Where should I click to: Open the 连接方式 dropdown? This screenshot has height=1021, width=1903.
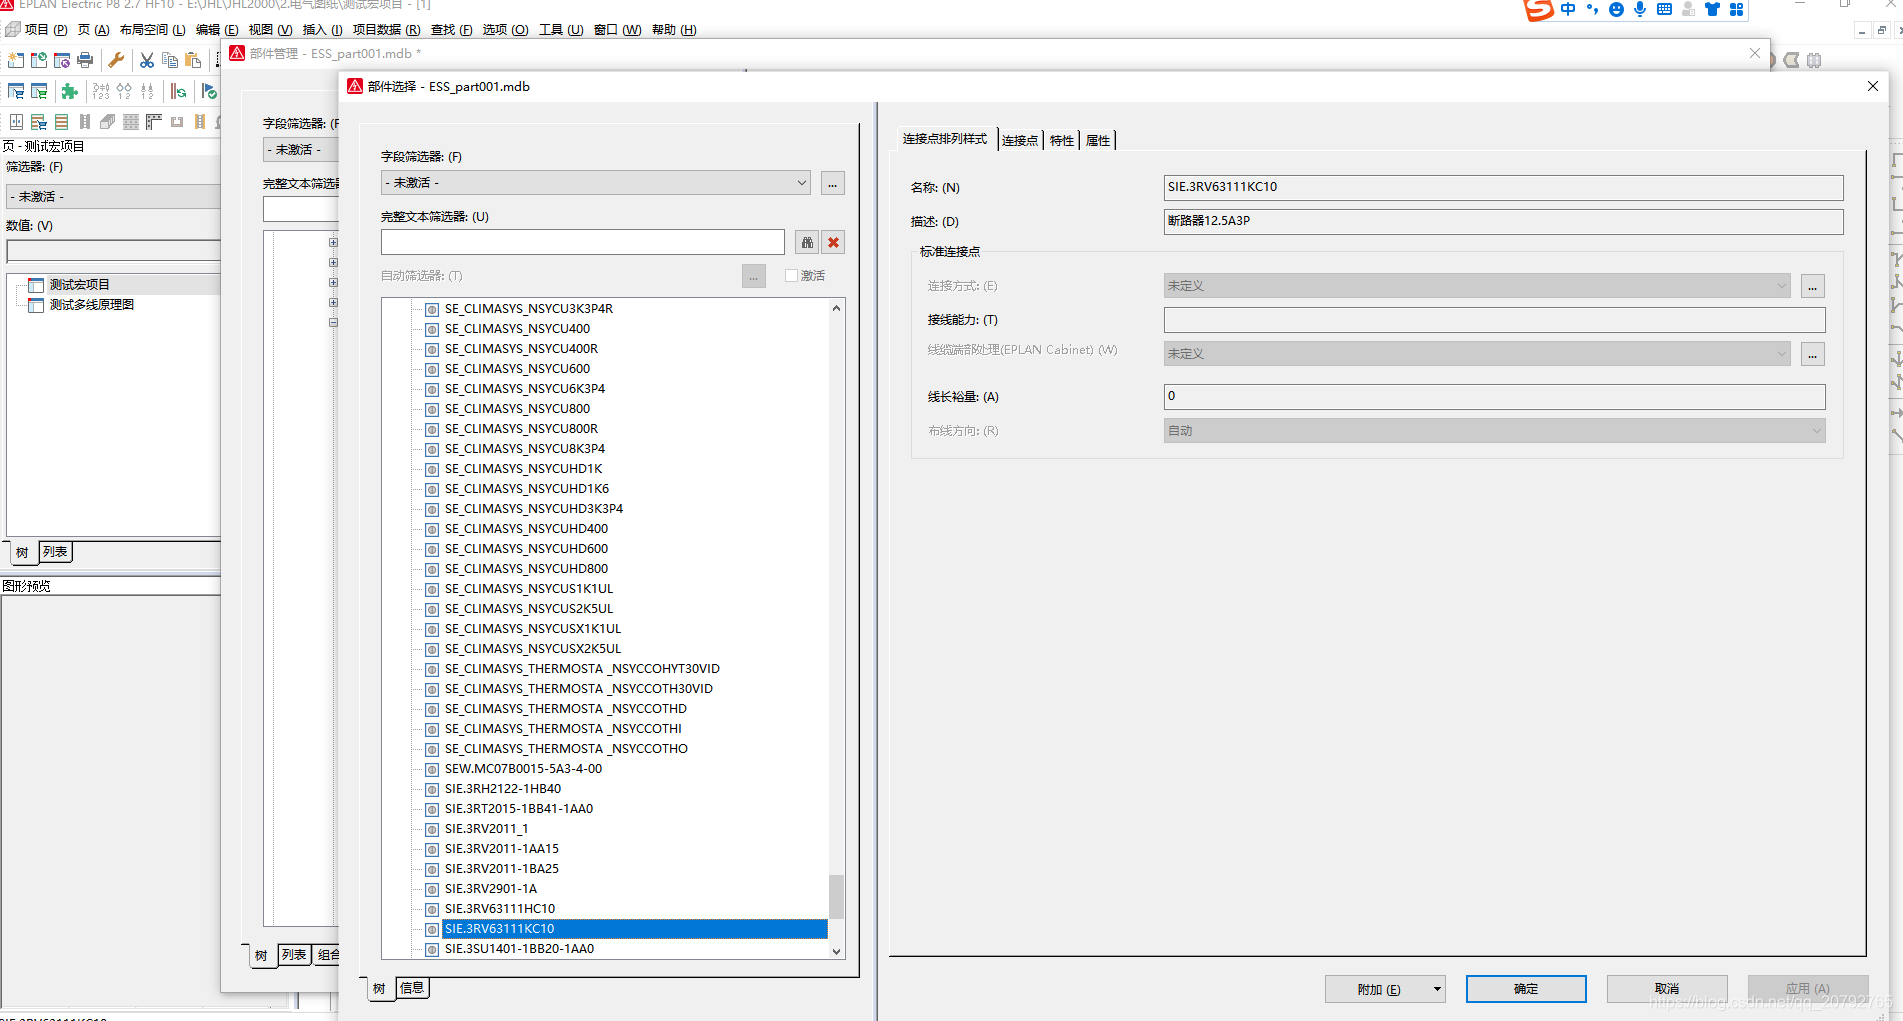[1781, 286]
